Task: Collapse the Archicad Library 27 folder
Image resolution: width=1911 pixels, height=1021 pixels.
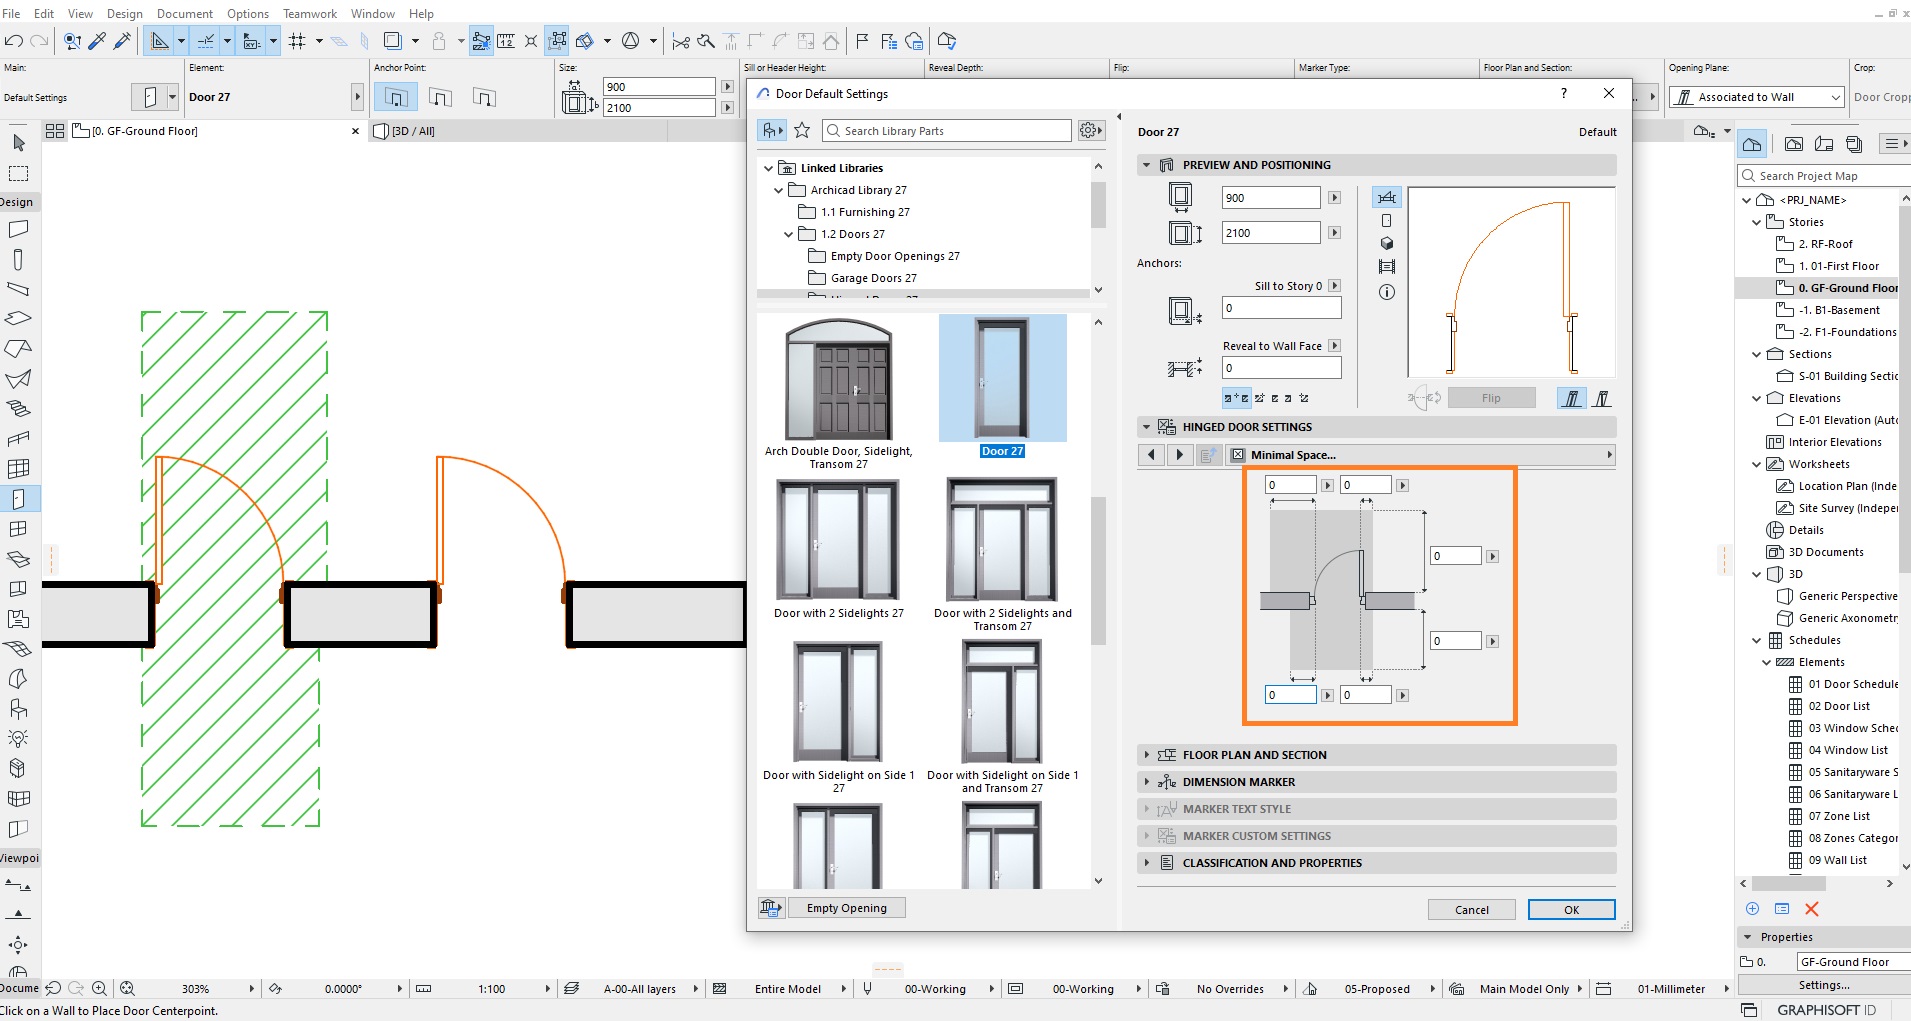Action: 778,190
